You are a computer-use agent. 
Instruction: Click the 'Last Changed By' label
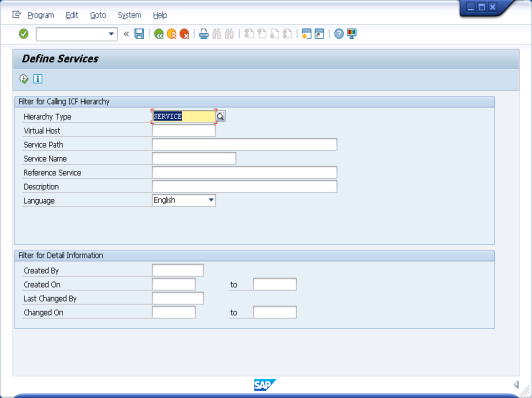(50, 299)
